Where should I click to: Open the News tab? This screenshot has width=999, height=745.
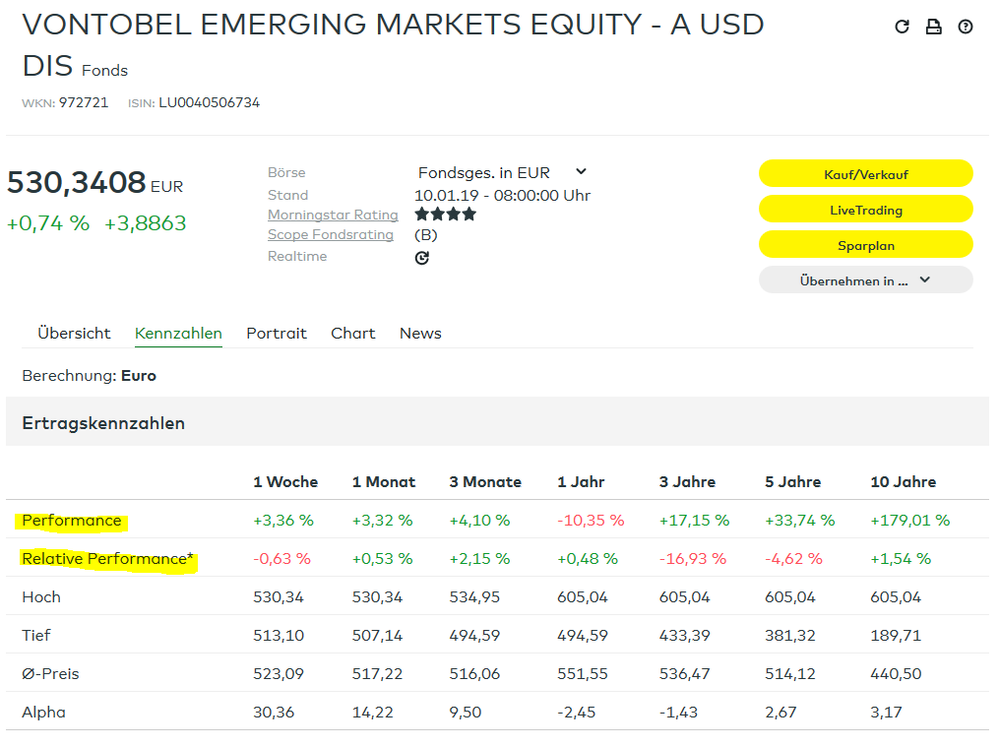coord(420,333)
